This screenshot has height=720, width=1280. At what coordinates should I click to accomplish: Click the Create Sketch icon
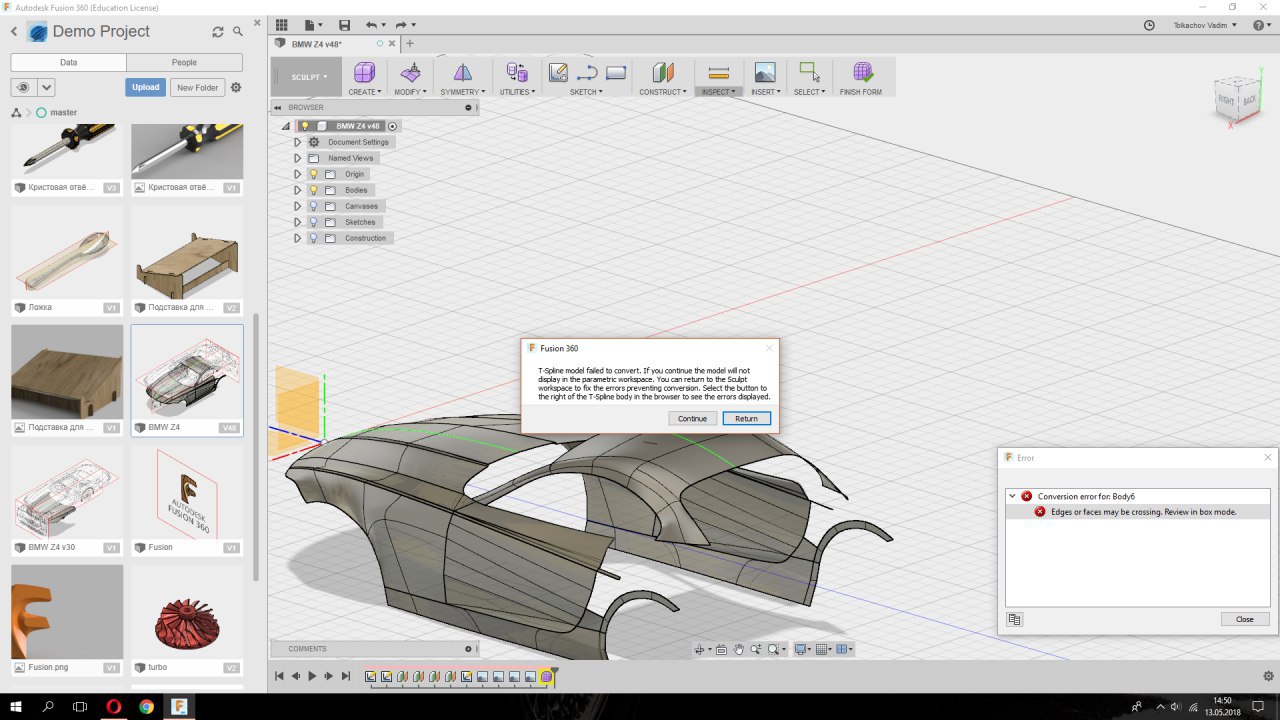click(x=559, y=72)
